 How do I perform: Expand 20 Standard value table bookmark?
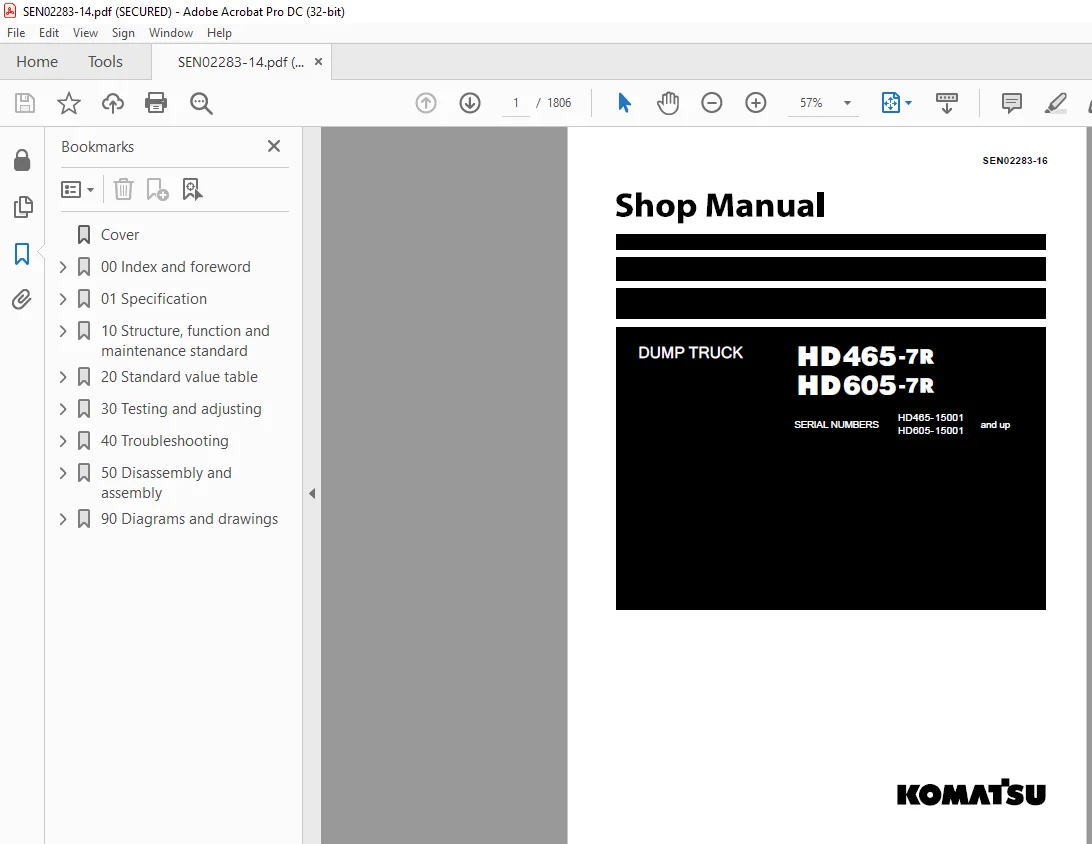click(x=63, y=377)
